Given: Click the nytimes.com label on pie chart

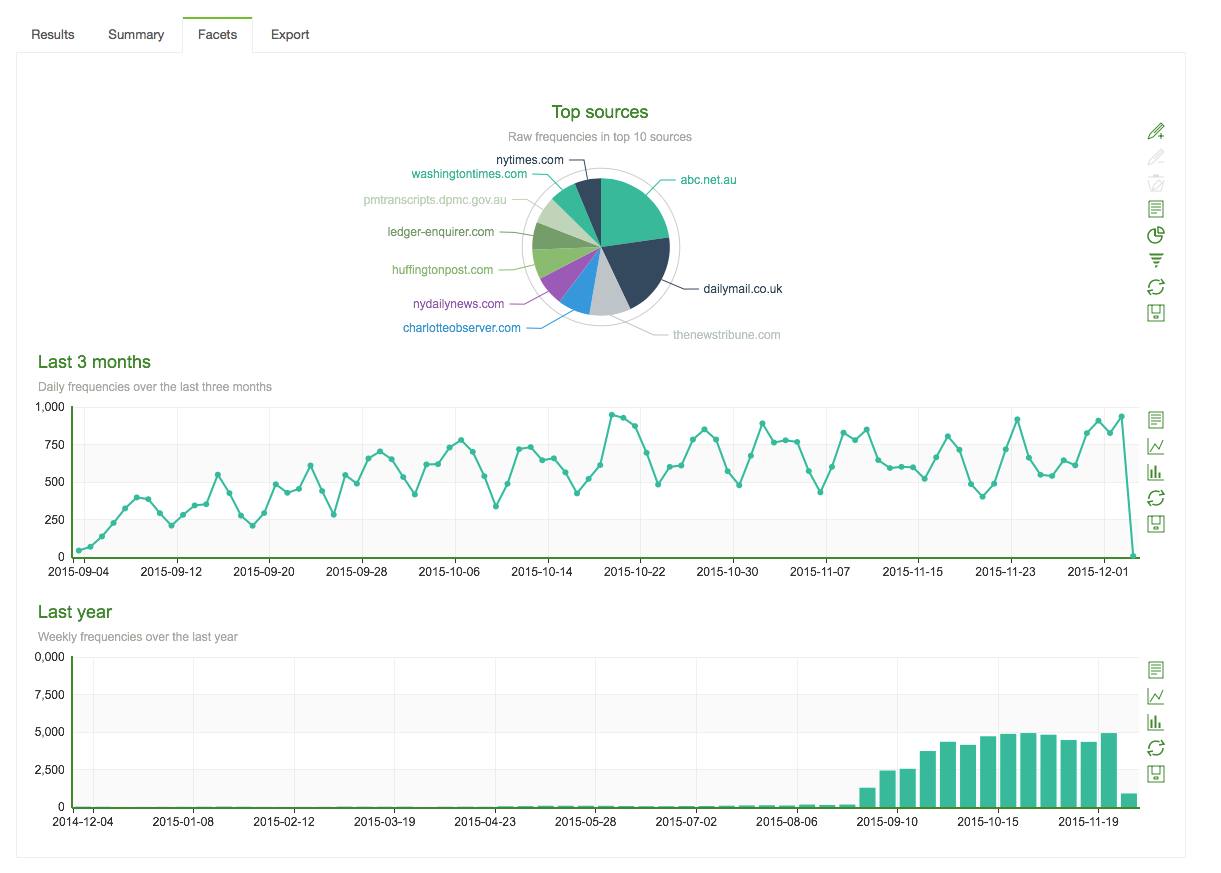Looking at the screenshot, I should pos(530,159).
